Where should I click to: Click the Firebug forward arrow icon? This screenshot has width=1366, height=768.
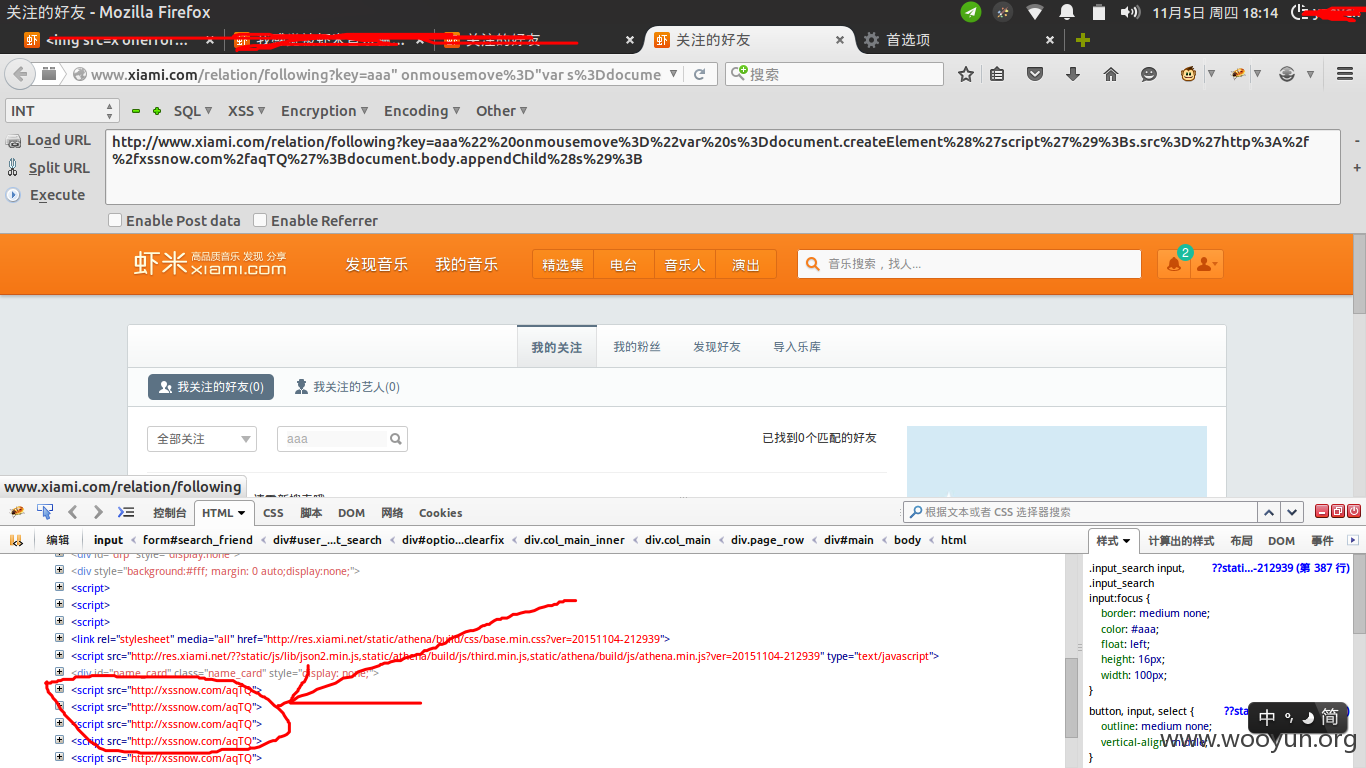pyautogui.click(x=97, y=512)
